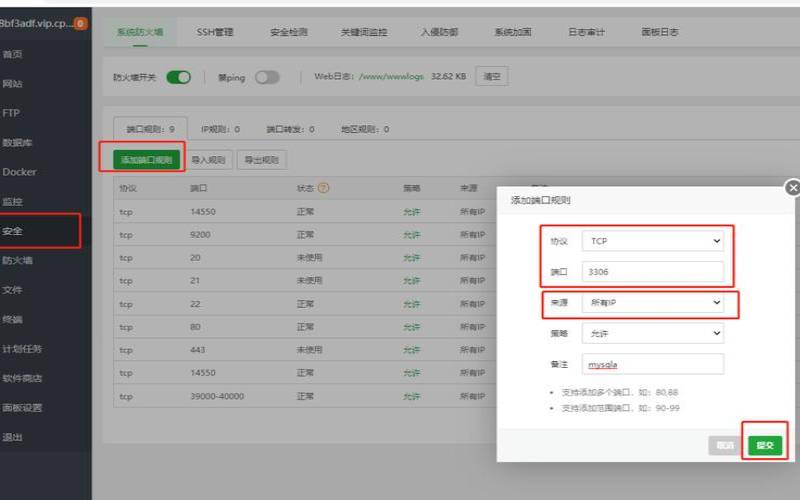Viewport: 800px width, 500px height.
Task: Select the IP规则 sub-tab
Action: [220, 129]
